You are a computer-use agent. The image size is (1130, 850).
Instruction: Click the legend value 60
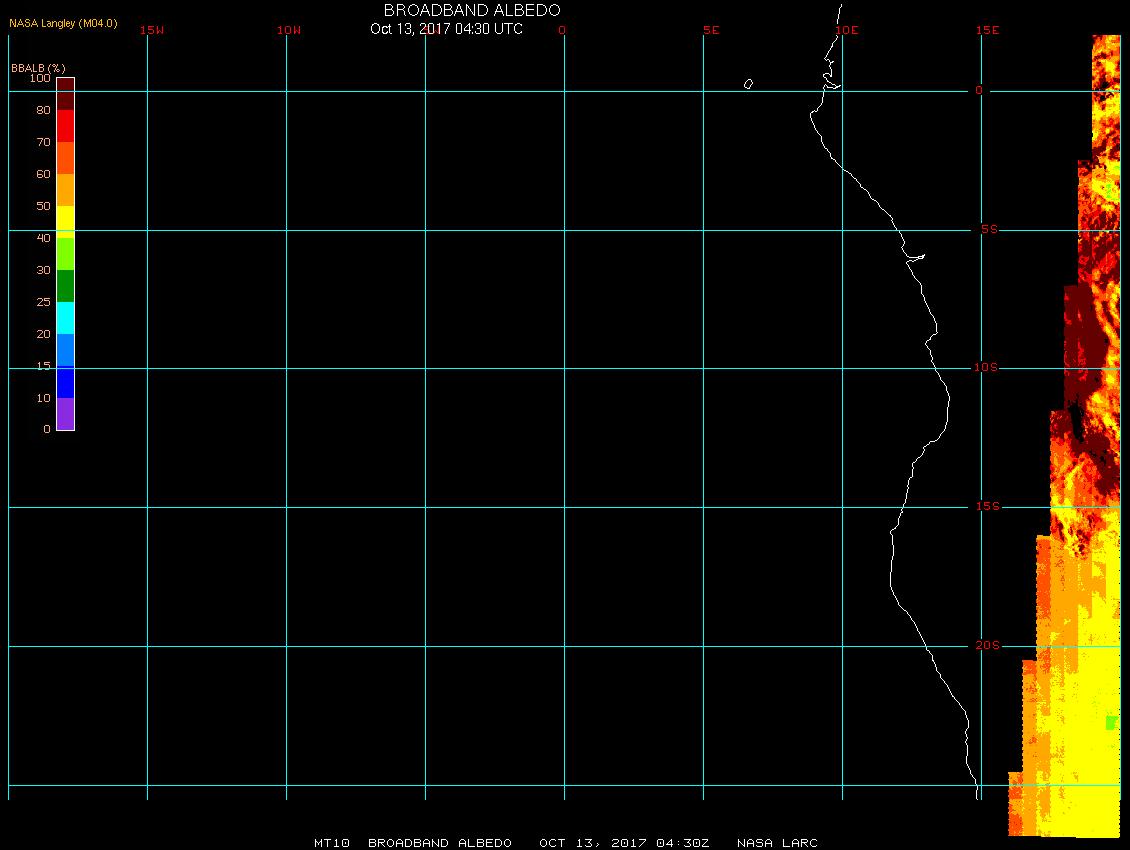(44, 174)
